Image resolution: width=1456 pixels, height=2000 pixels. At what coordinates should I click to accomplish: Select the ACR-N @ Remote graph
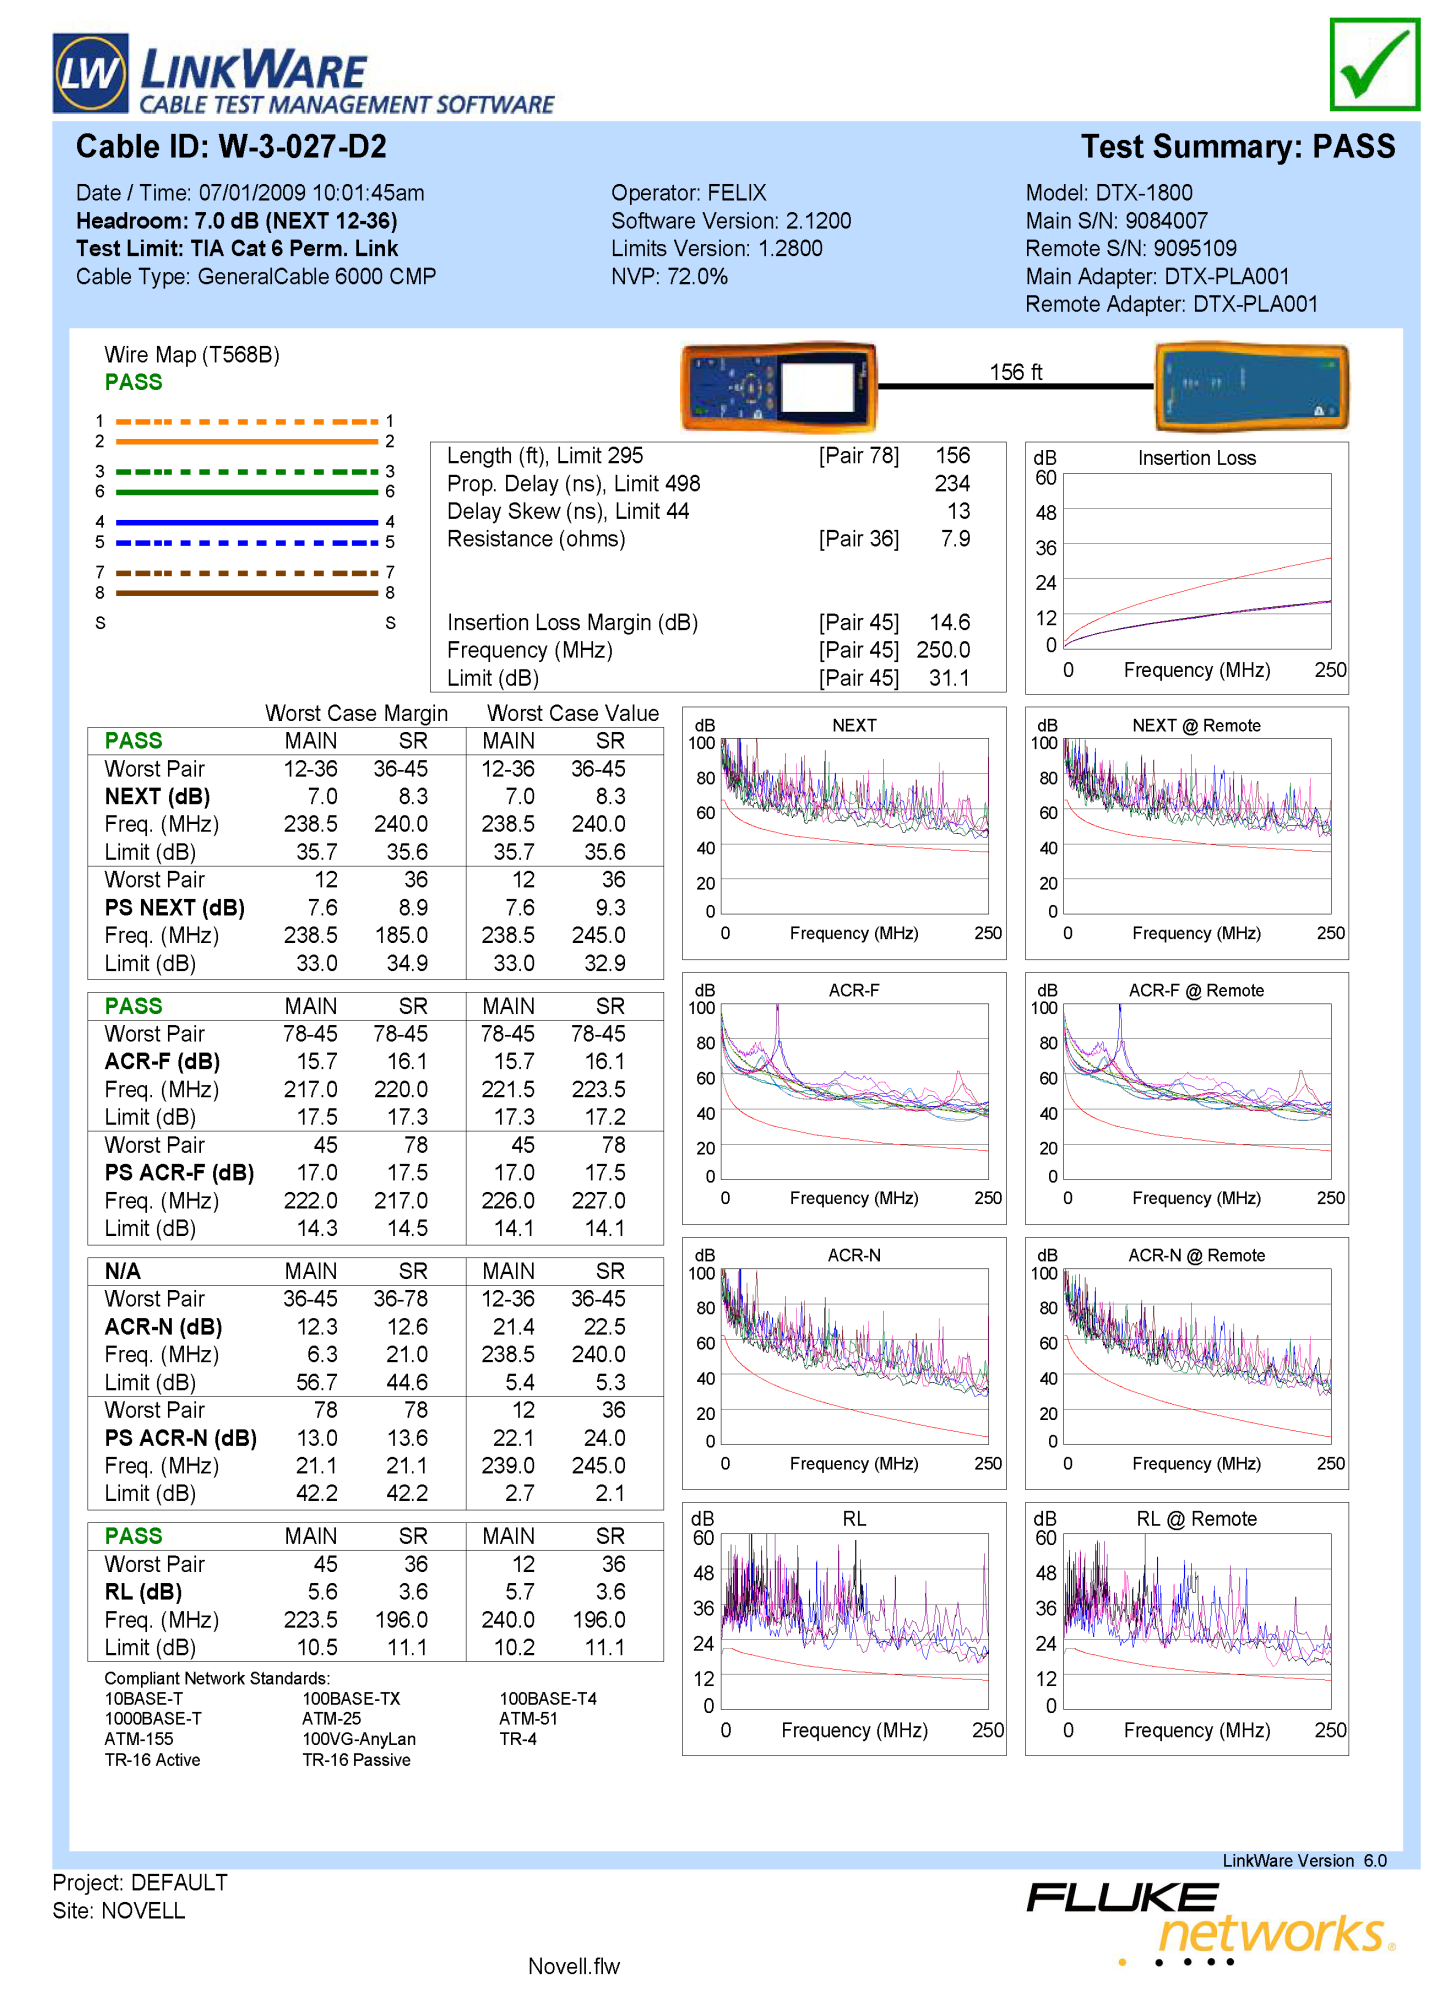click(x=1187, y=1363)
